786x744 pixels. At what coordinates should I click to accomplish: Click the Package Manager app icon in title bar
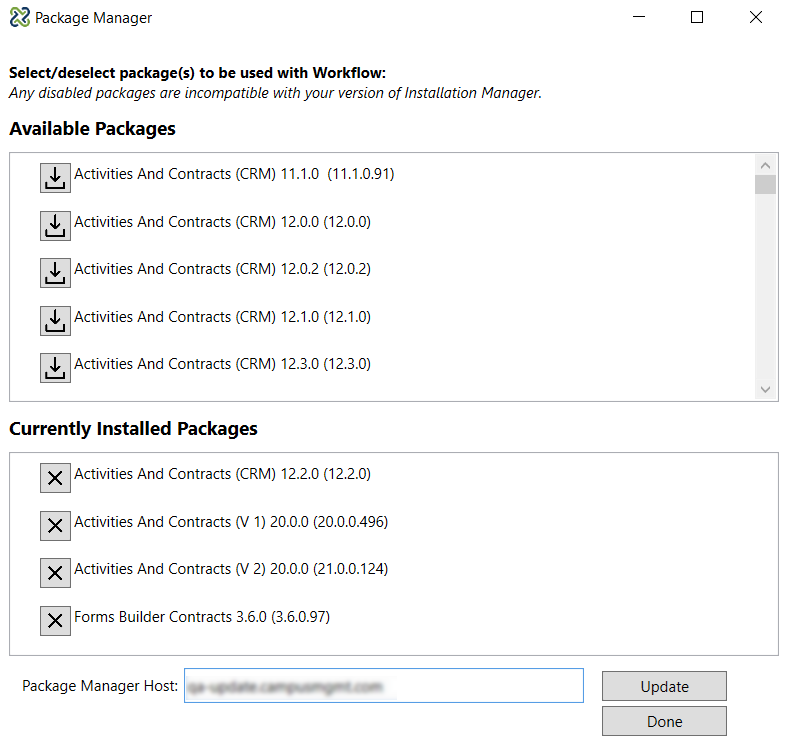pyautogui.click(x=19, y=18)
